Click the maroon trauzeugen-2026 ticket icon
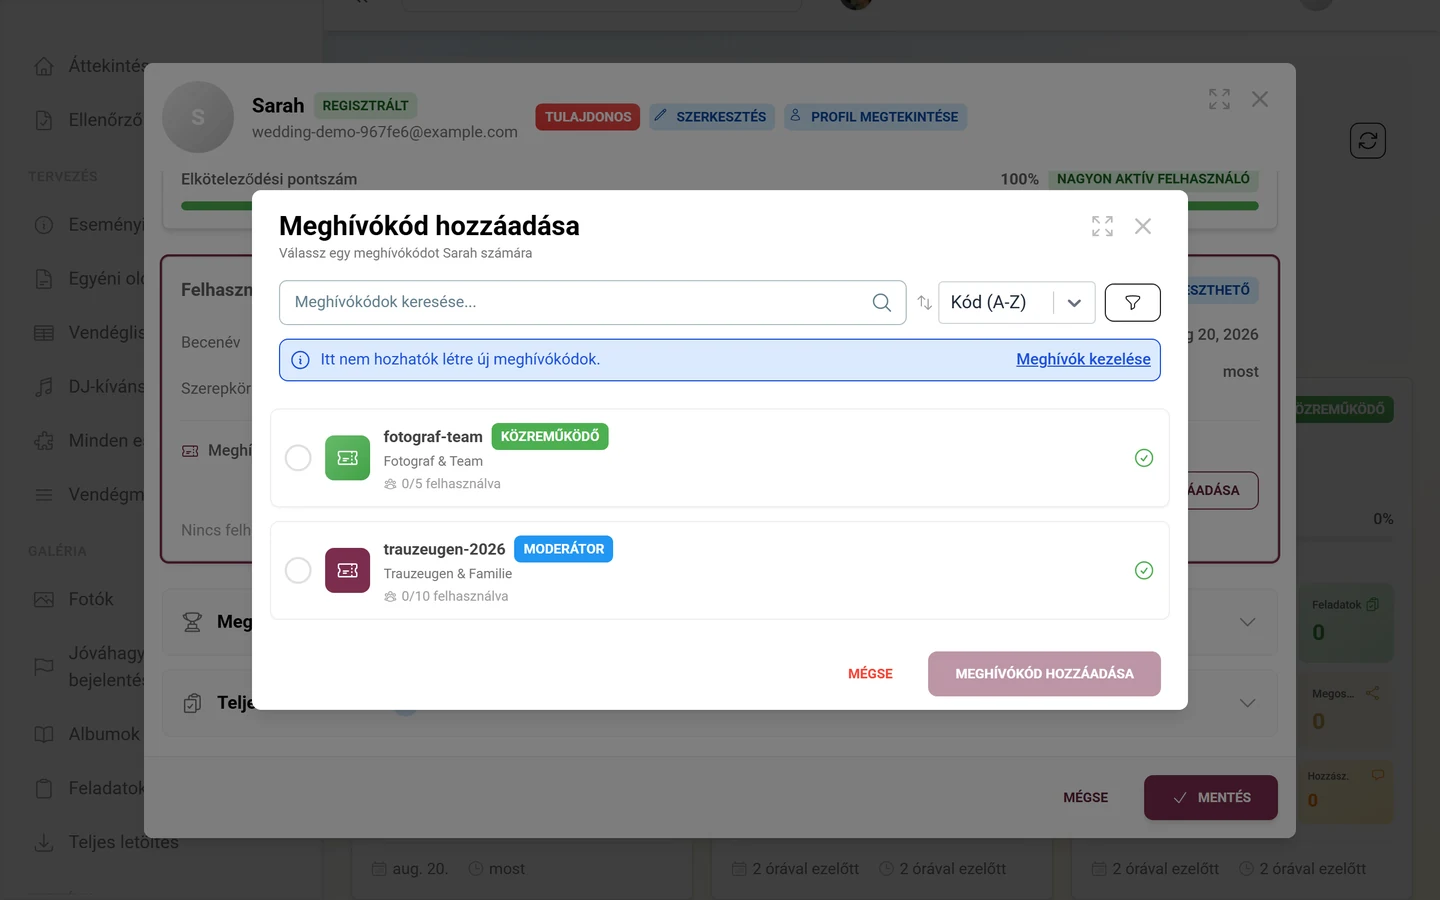The width and height of the screenshot is (1440, 900). (x=347, y=570)
